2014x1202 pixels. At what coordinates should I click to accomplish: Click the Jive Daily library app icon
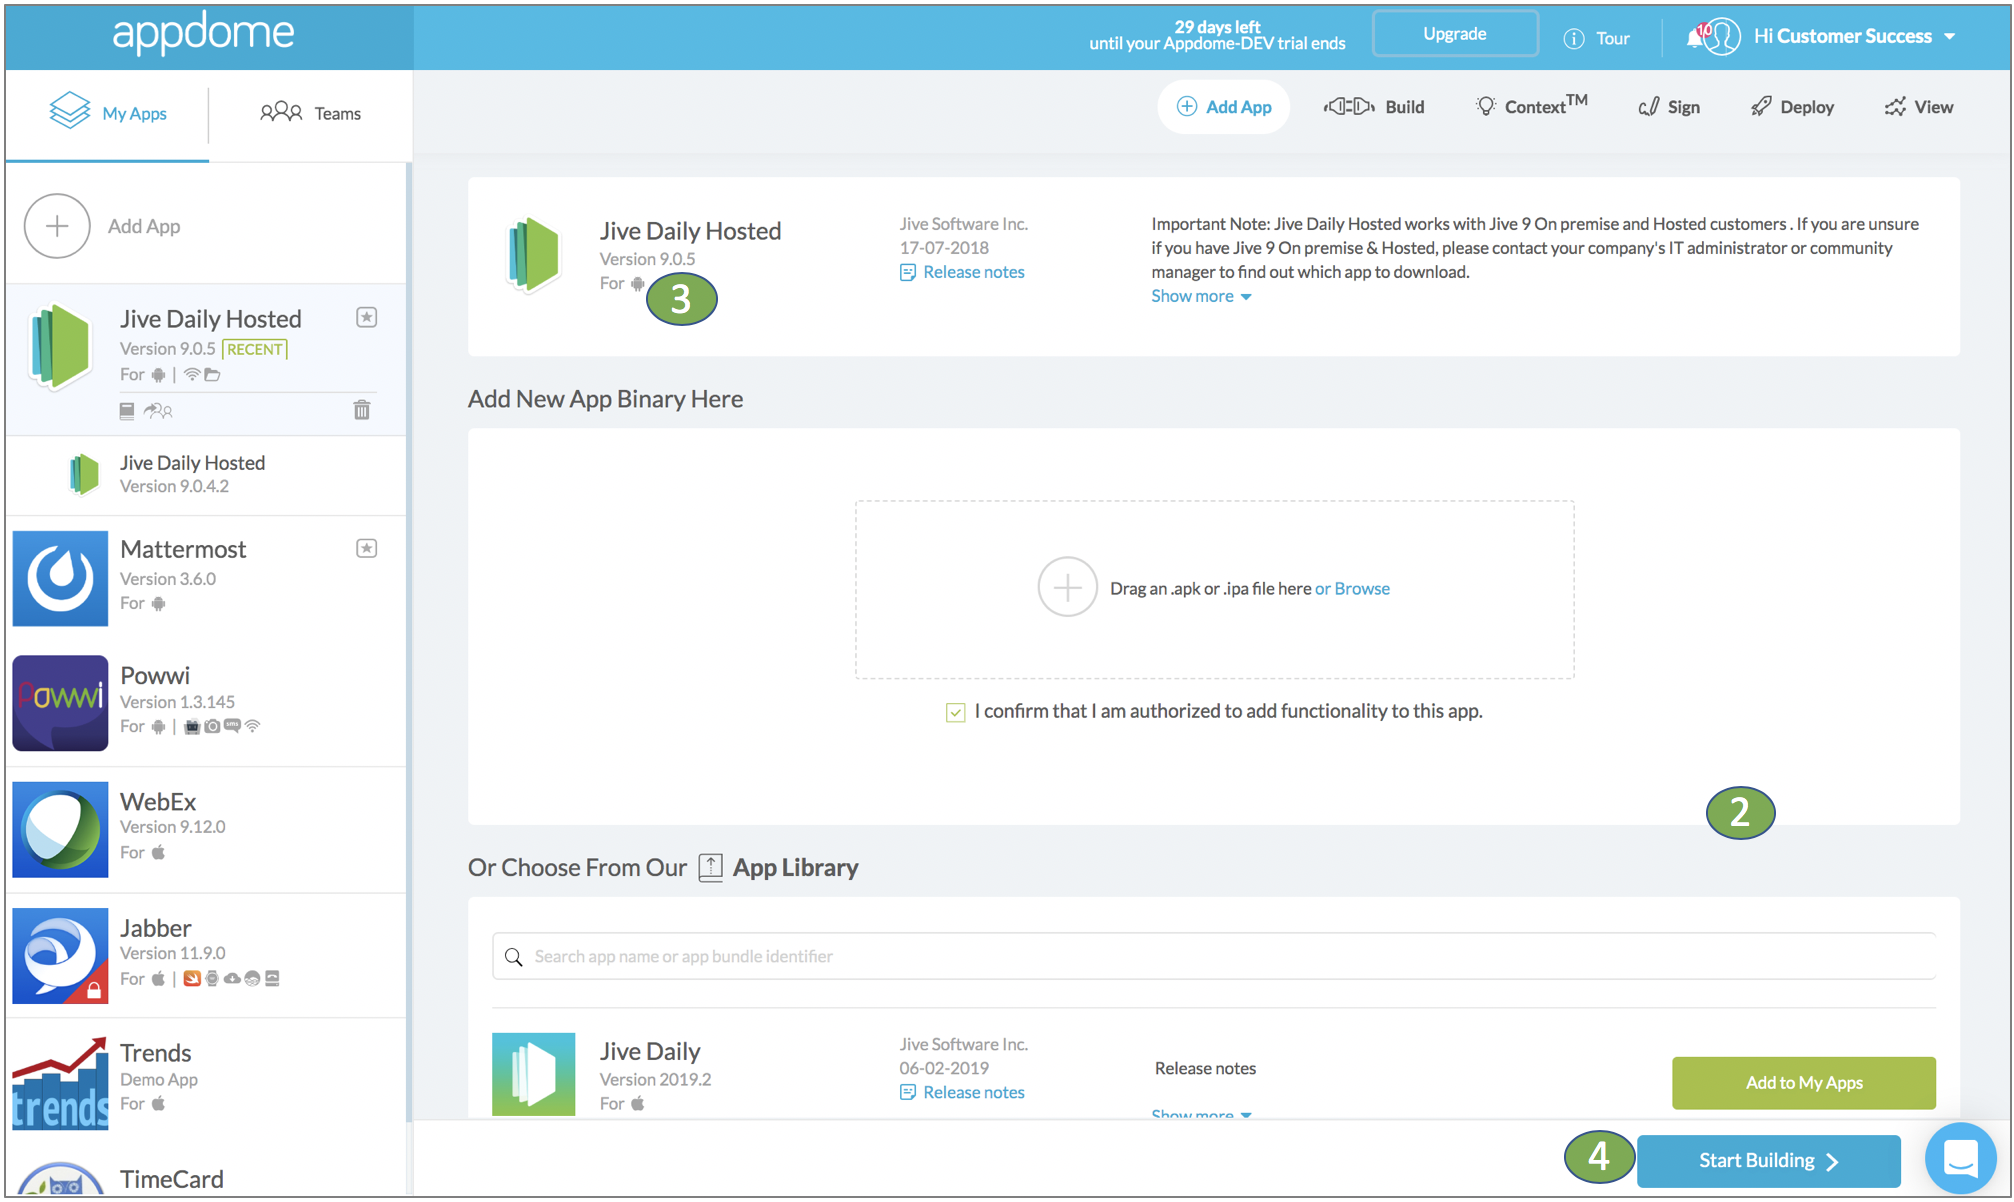534,1074
